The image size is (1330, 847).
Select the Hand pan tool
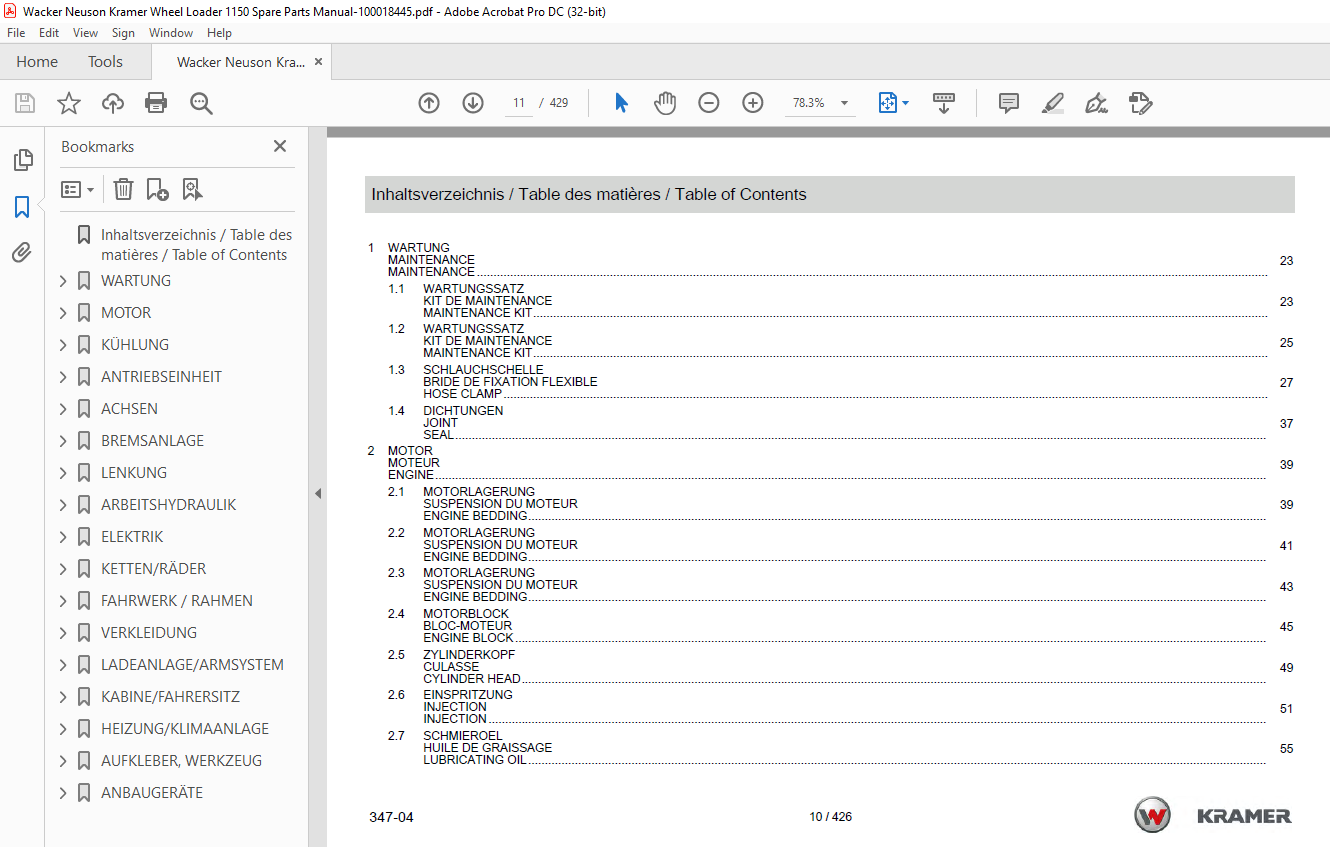point(665,103)
